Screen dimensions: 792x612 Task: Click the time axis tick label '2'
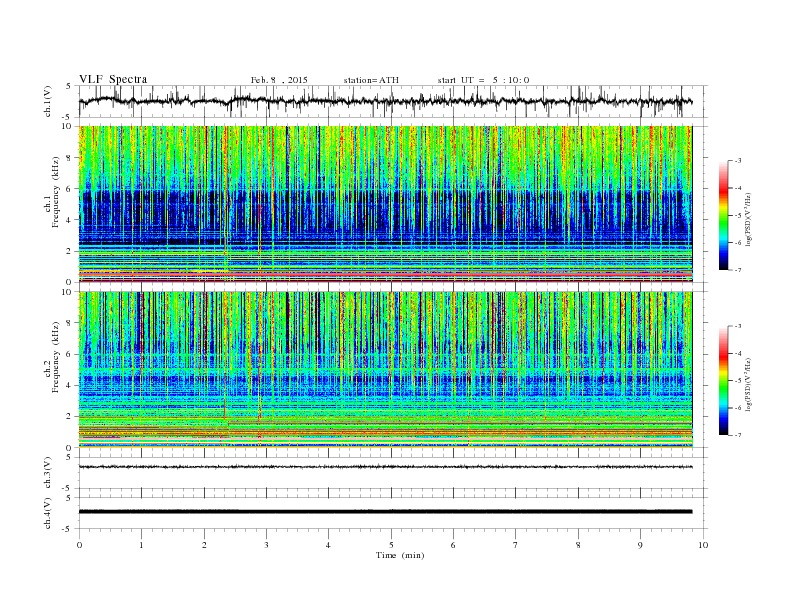[204, 545]
